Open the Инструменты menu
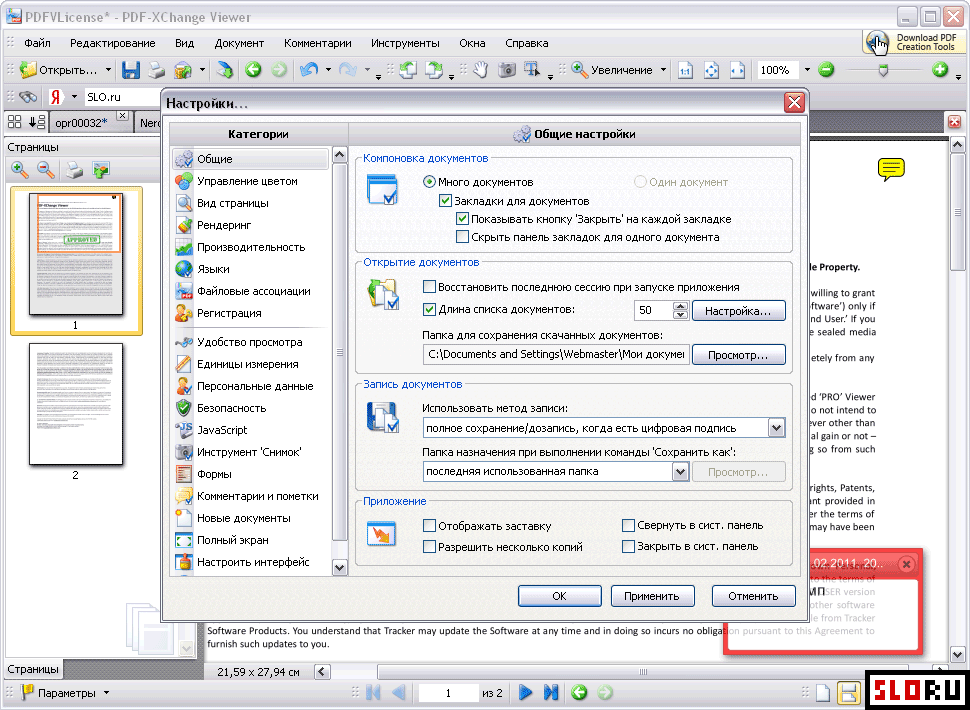This screenshot has width=970, height=710. [405, 43]
